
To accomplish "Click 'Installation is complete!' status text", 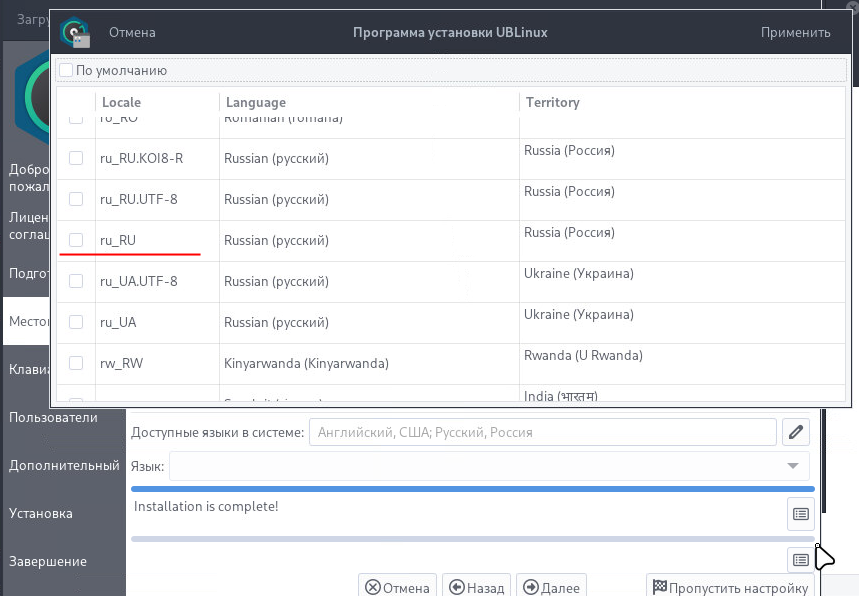I will click(206, 507).
